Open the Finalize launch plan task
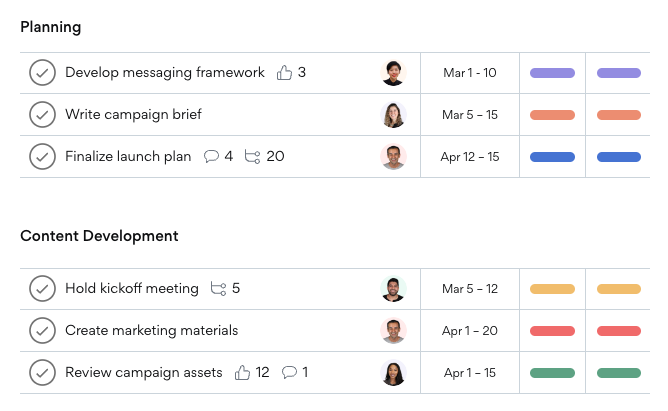The image size is (668, 411). pos(128,157)
